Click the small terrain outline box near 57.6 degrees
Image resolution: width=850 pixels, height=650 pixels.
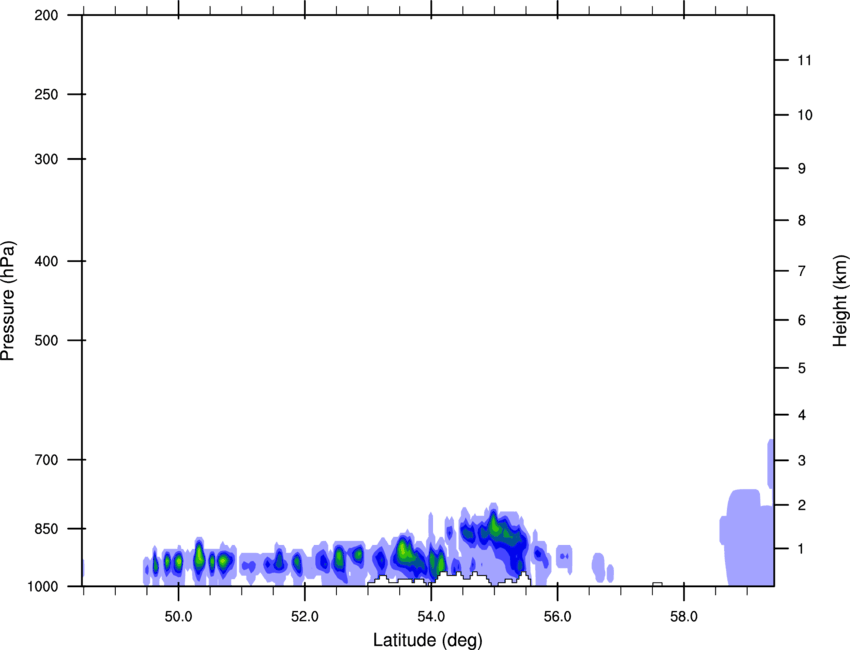click(657, 584)
